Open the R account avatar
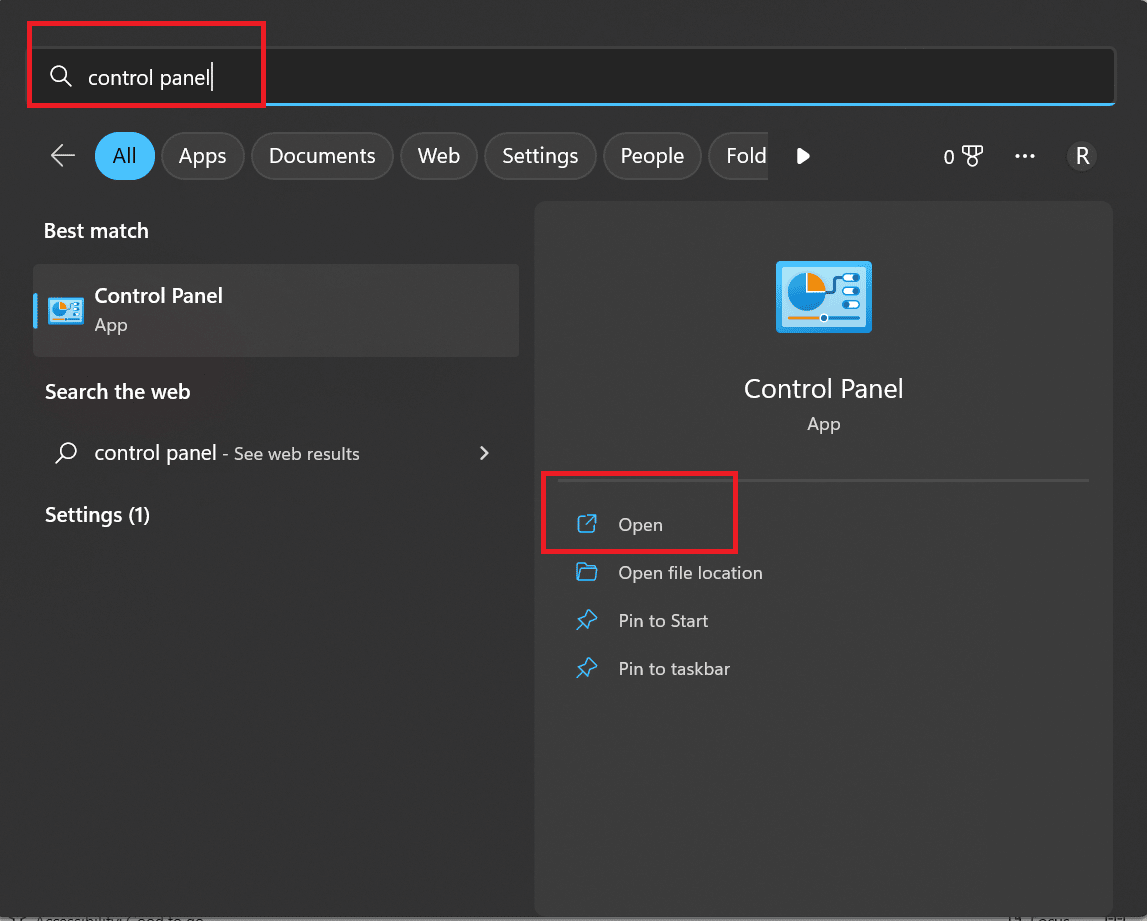 pos(1082,156)
